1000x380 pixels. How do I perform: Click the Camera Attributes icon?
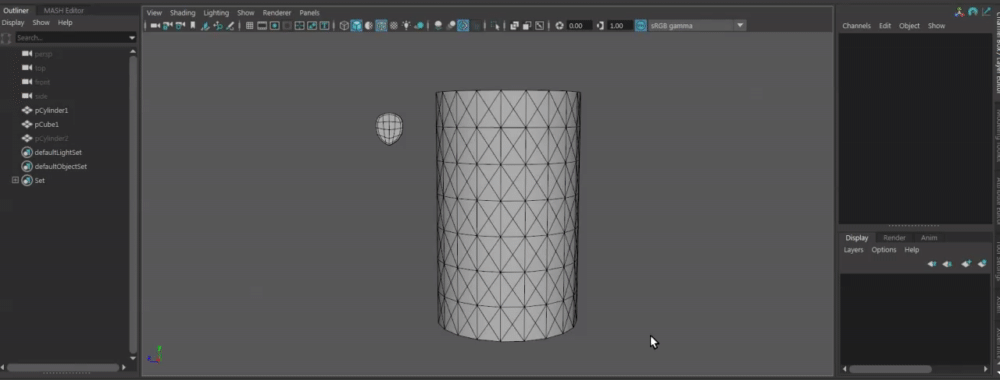pos(180,26)
